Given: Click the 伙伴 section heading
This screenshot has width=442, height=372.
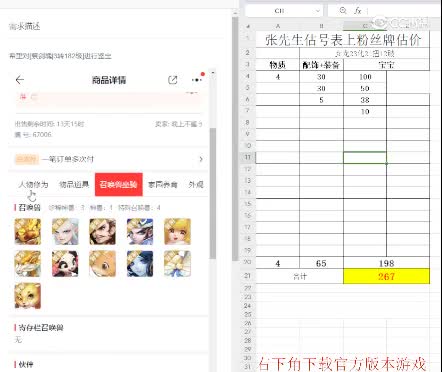Looking at the screenshot, I should pos(26,364).
